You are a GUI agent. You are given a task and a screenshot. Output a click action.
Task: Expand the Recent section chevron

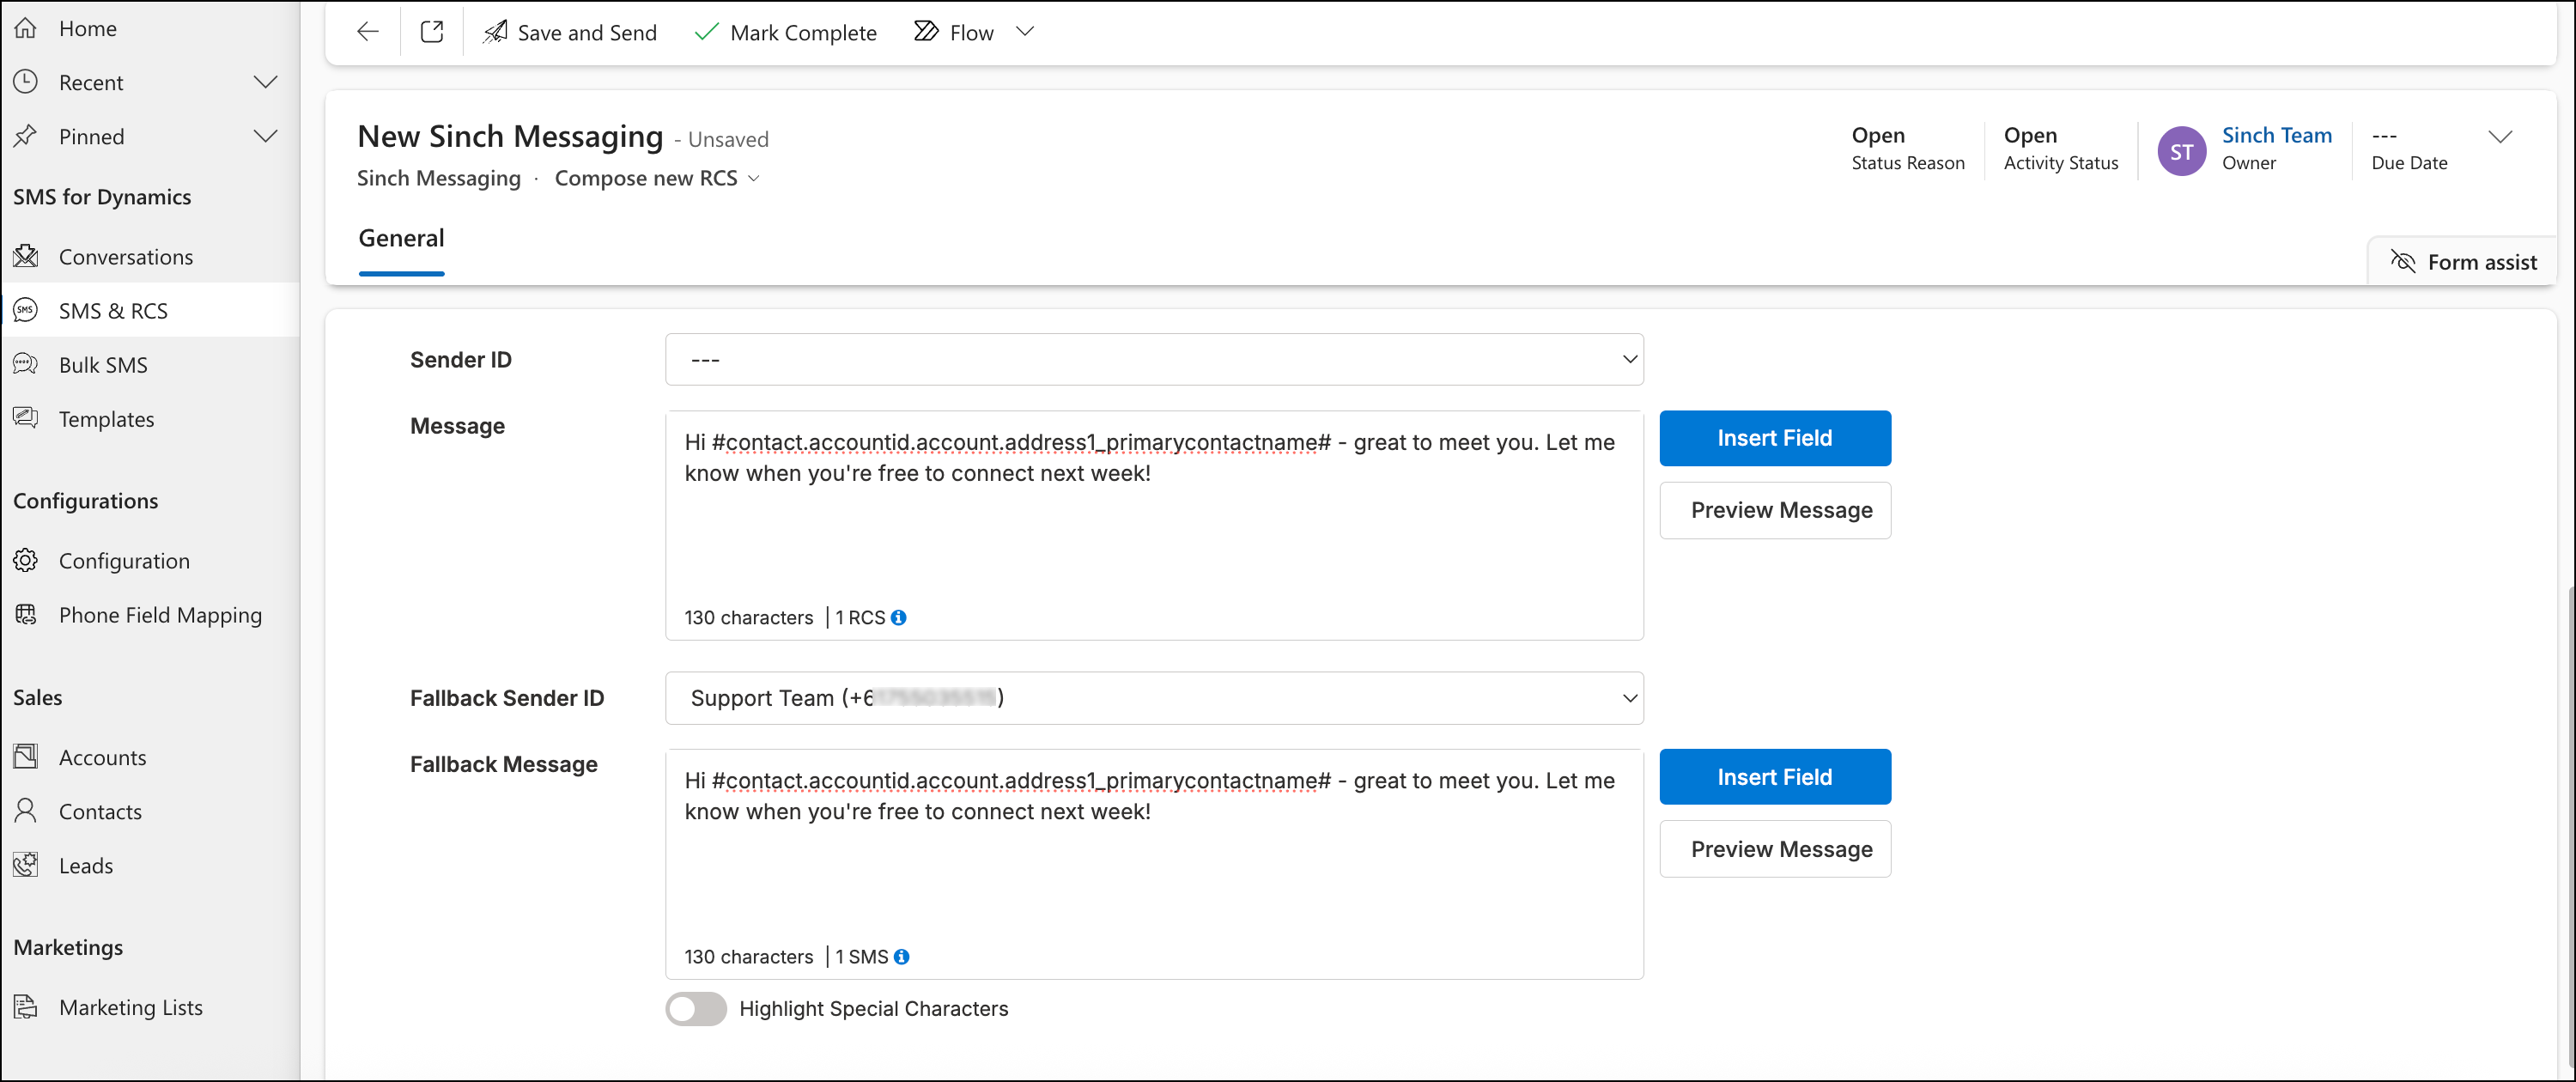pyautogui.click(x=265, y=82)
